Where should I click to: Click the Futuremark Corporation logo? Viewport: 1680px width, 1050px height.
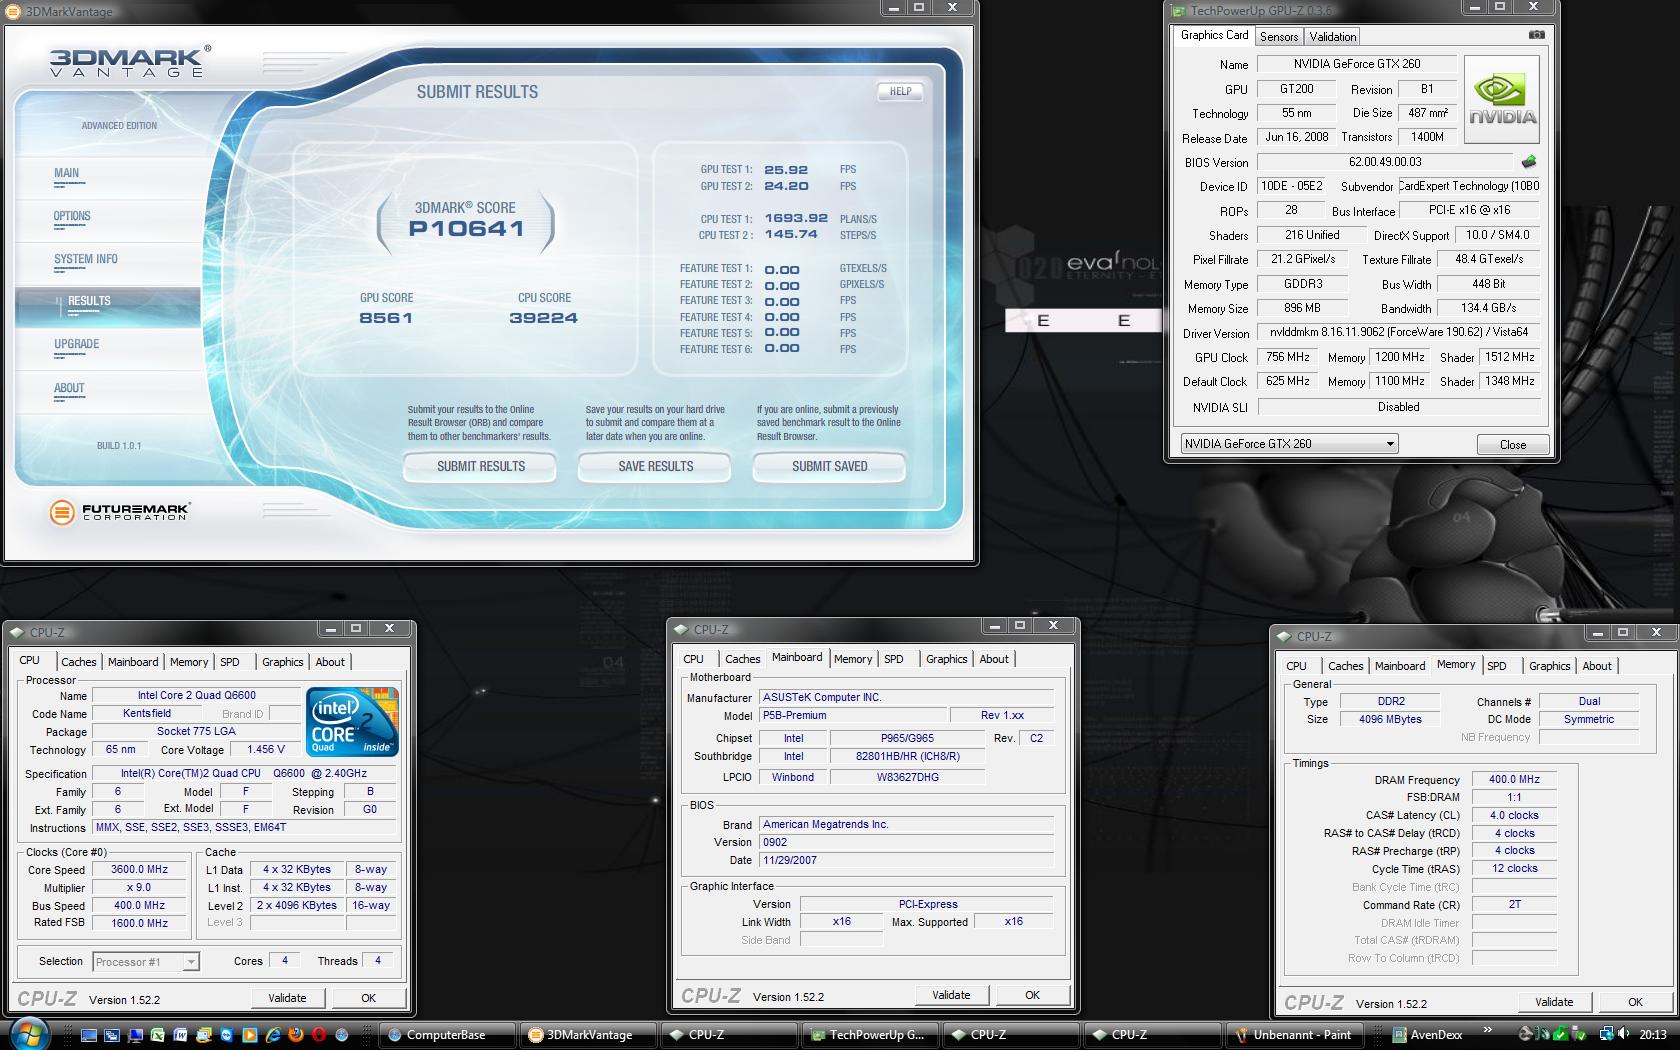click(x=119, y=512)
